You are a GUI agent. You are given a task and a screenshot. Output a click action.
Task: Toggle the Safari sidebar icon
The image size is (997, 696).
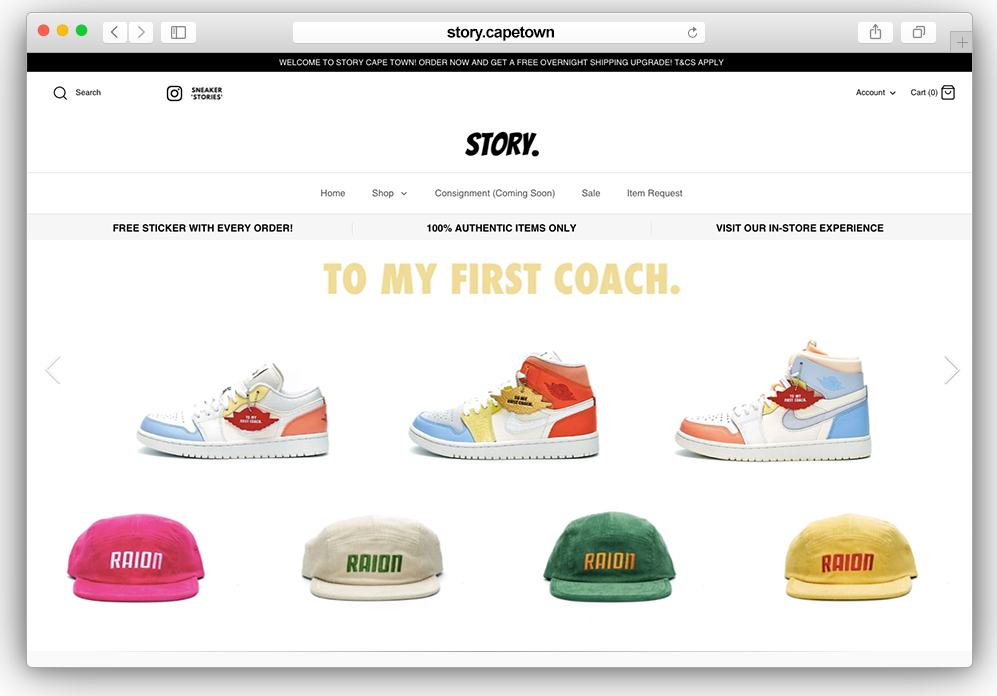point(178,32)
